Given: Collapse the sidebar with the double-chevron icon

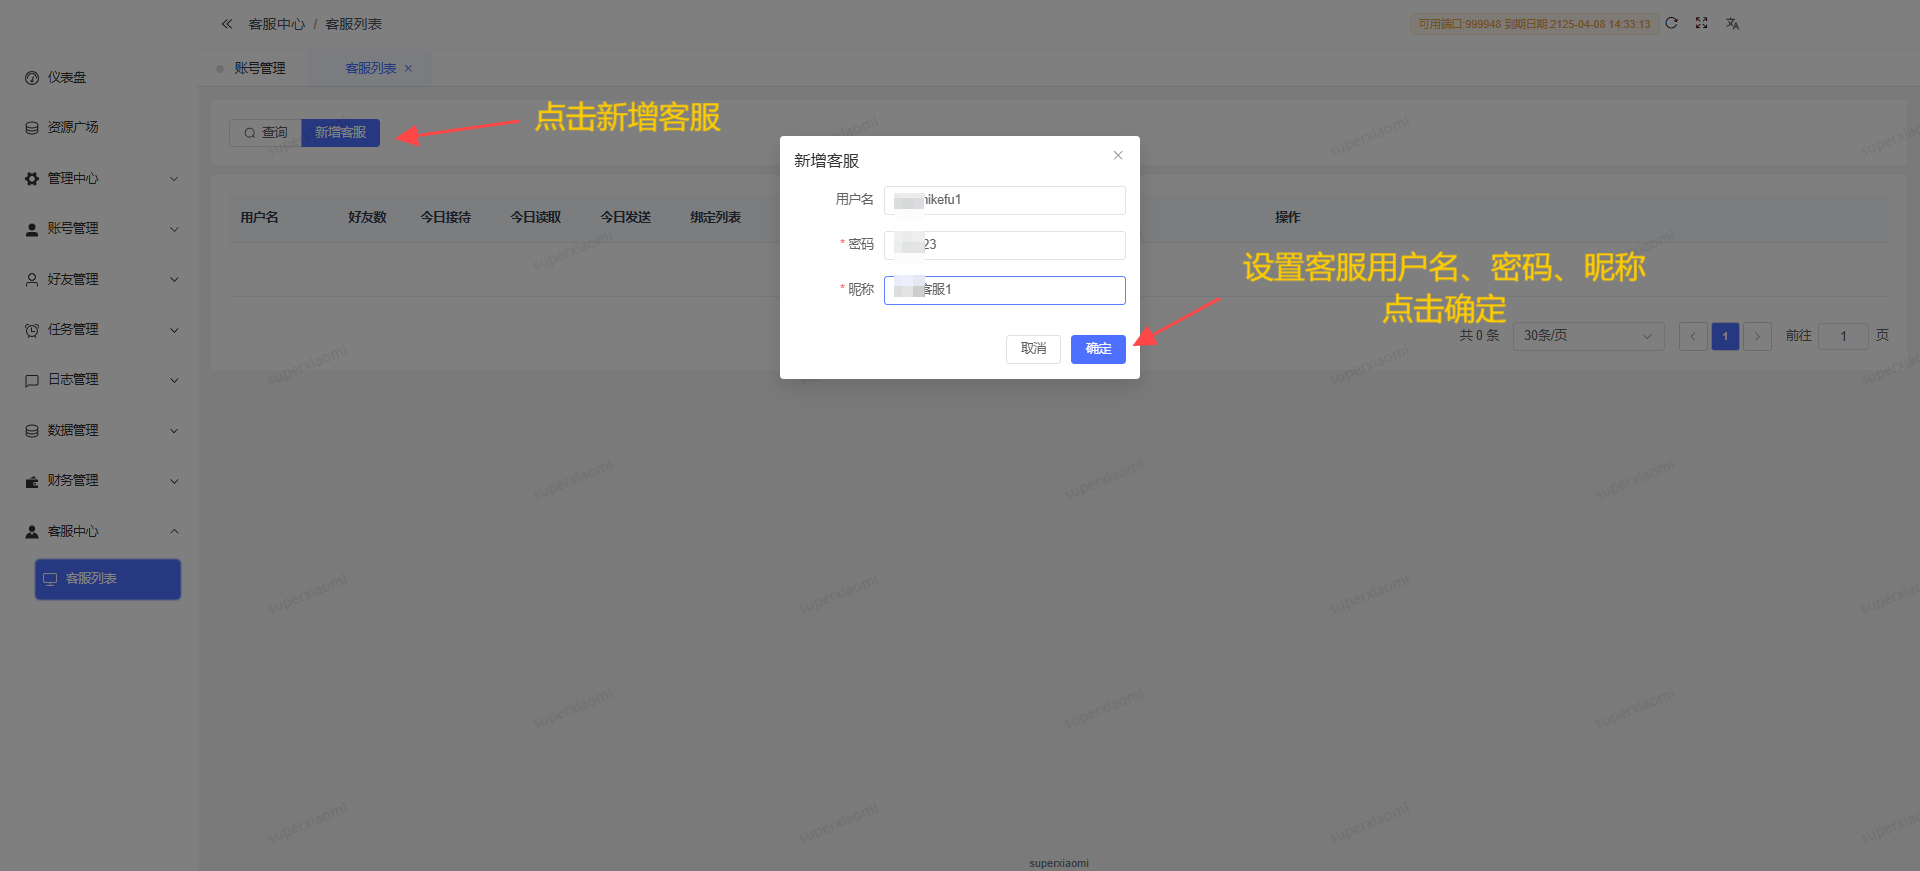Looking at the screenshot, I should [227, 24].
